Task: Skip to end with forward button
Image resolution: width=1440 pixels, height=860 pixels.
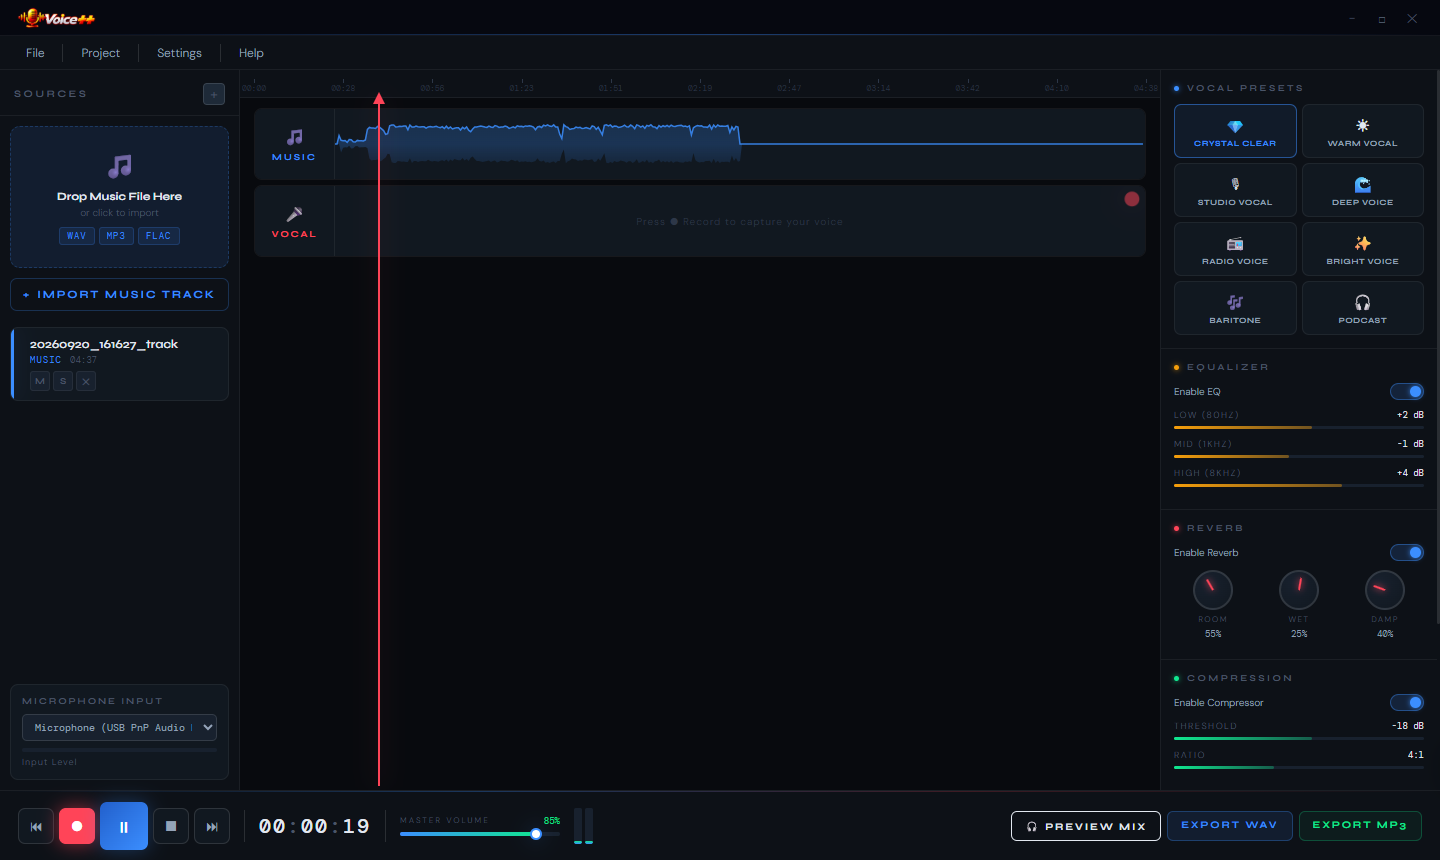Action: (212, 826)
